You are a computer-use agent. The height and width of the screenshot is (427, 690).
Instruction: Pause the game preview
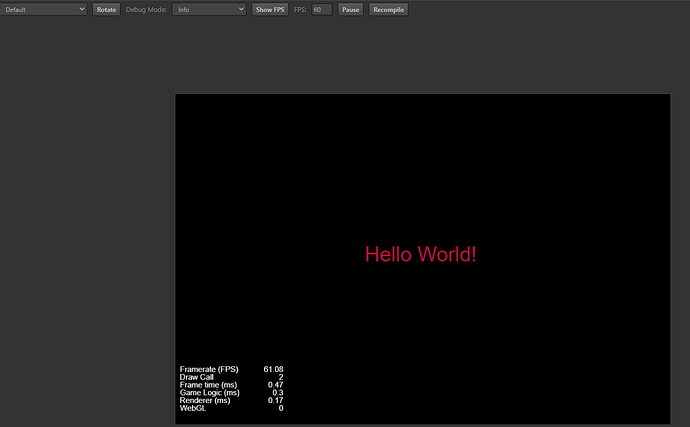click(351, 9)
